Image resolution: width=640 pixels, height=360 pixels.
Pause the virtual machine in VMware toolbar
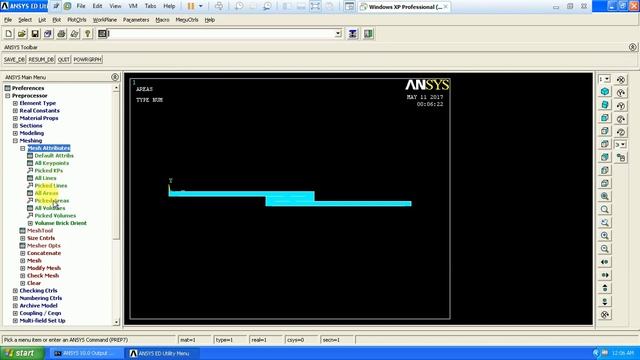coord(191,6)
